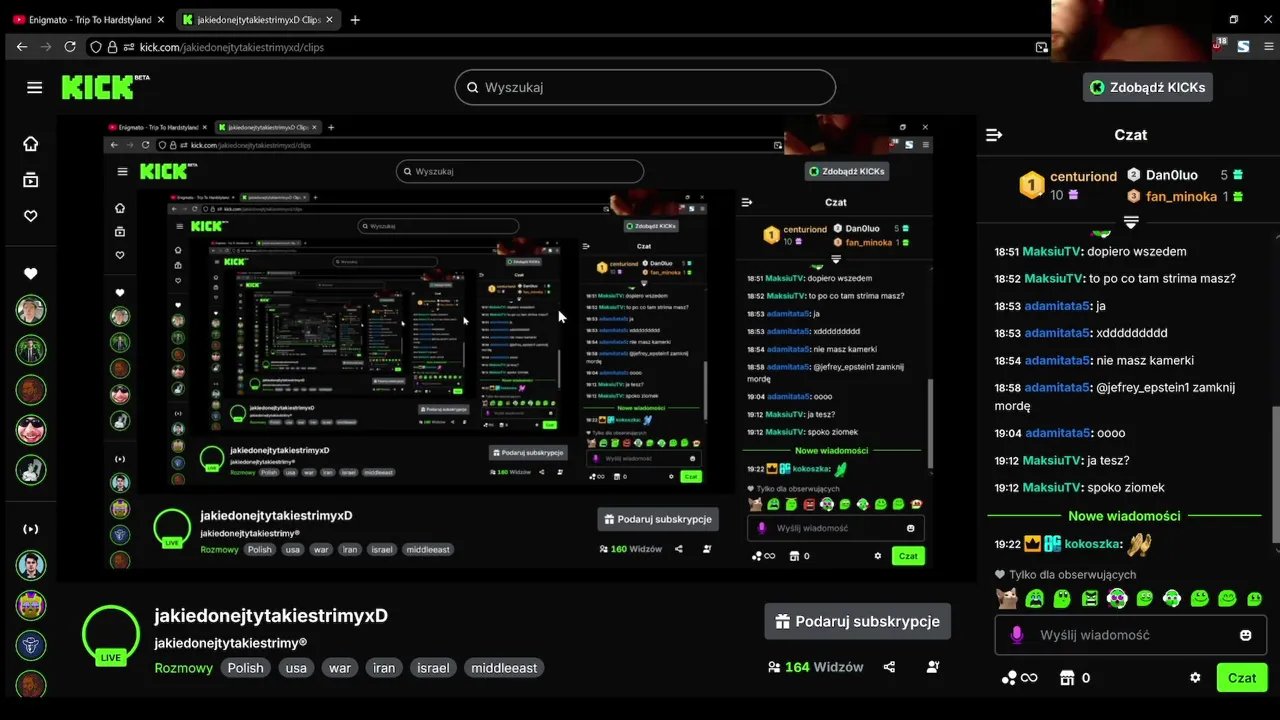Click the follow person icon next to share
Image resolution: width=1280 pixels, height=720 pixels.
pos(933,667)
